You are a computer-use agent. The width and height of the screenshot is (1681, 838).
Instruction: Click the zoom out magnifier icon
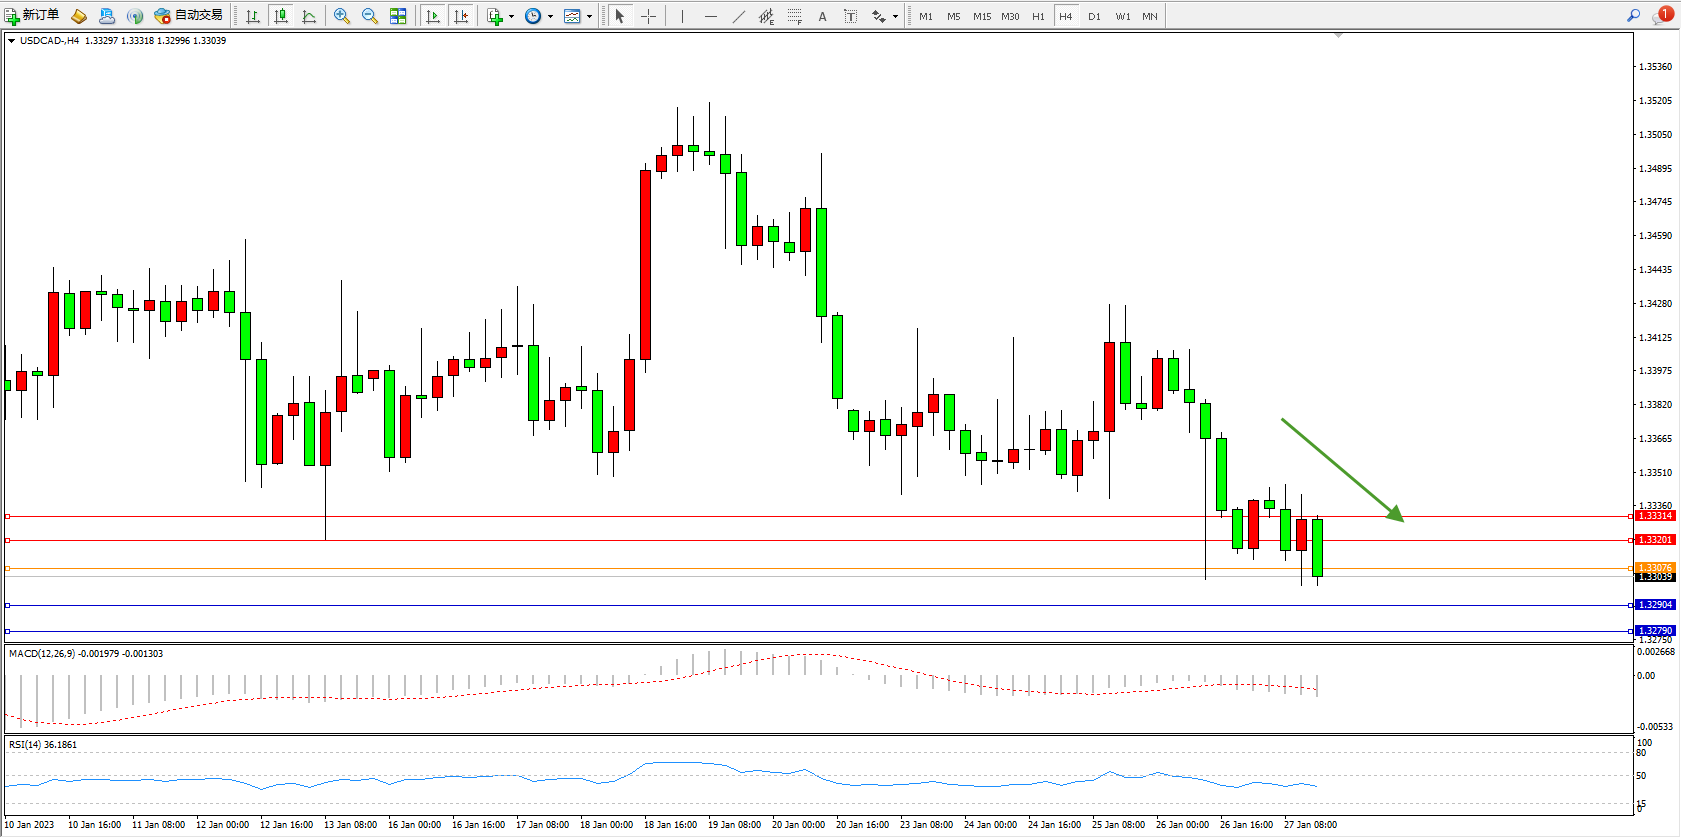370,16
